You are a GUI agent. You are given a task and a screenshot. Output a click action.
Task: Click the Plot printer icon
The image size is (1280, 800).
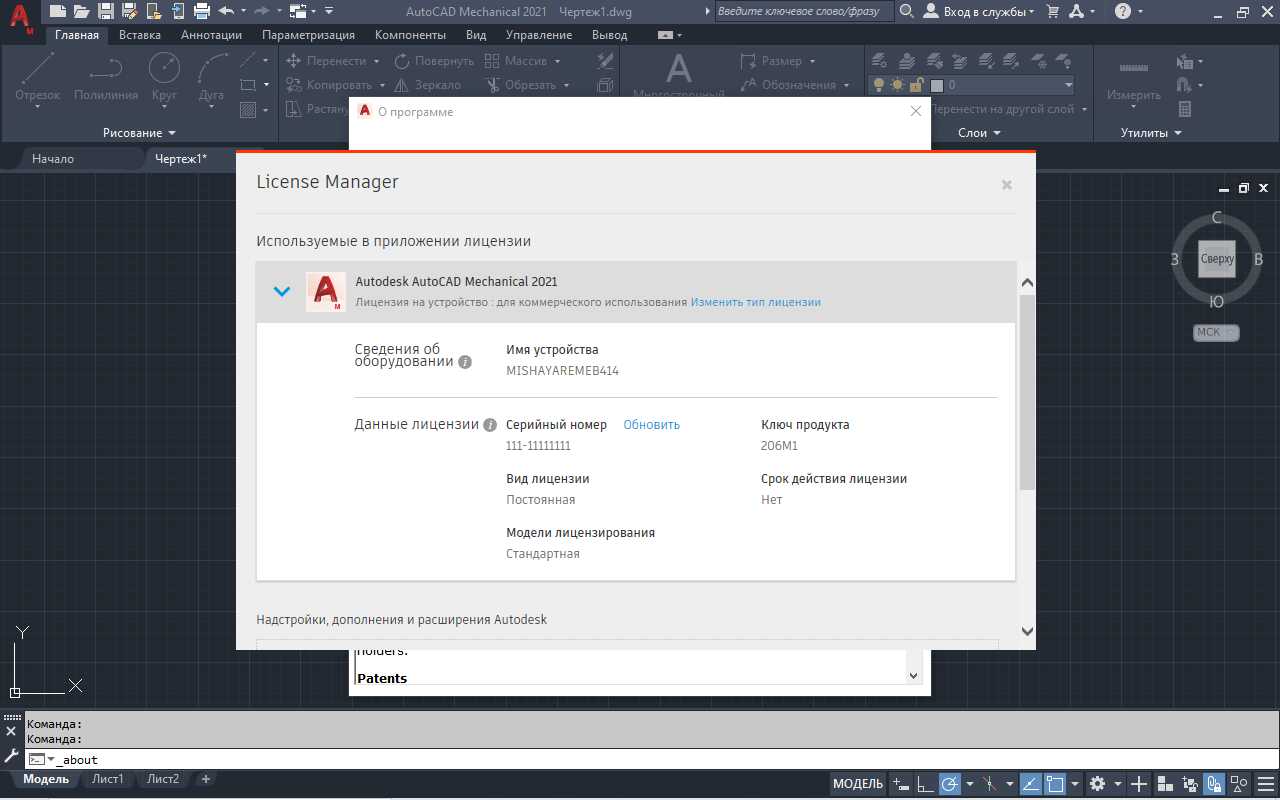202,11
